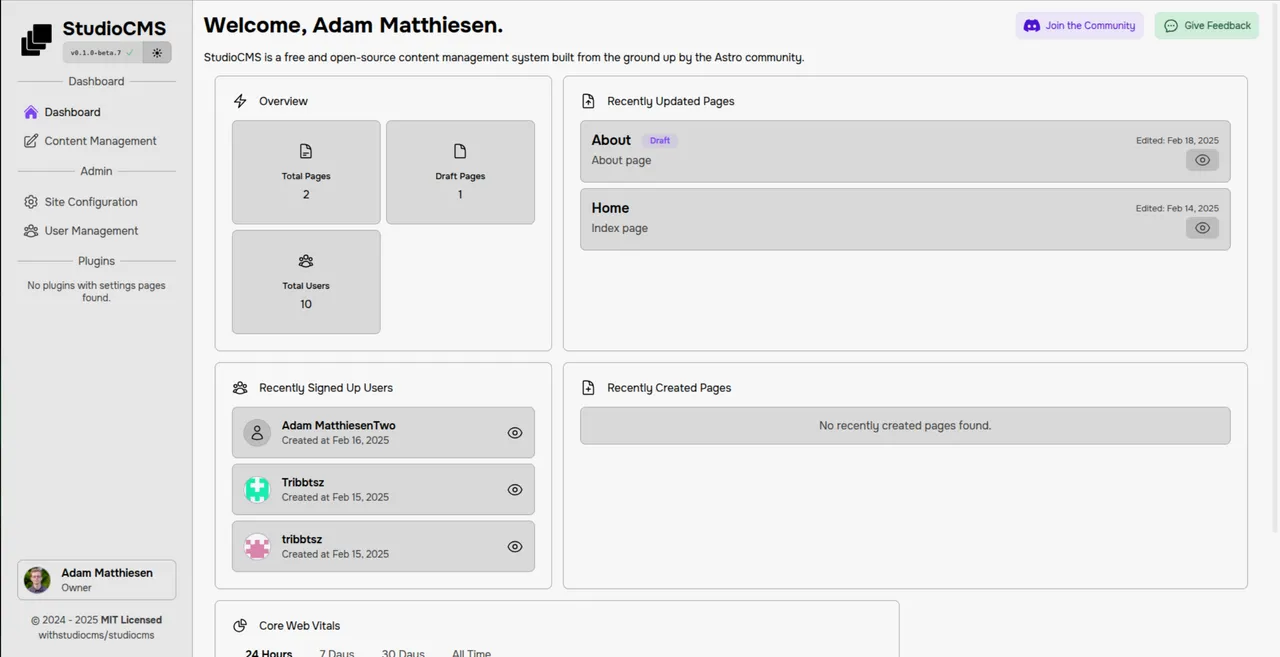
Task: Toggle the light/dark theme sun button
Action: (x=157, y=53)
